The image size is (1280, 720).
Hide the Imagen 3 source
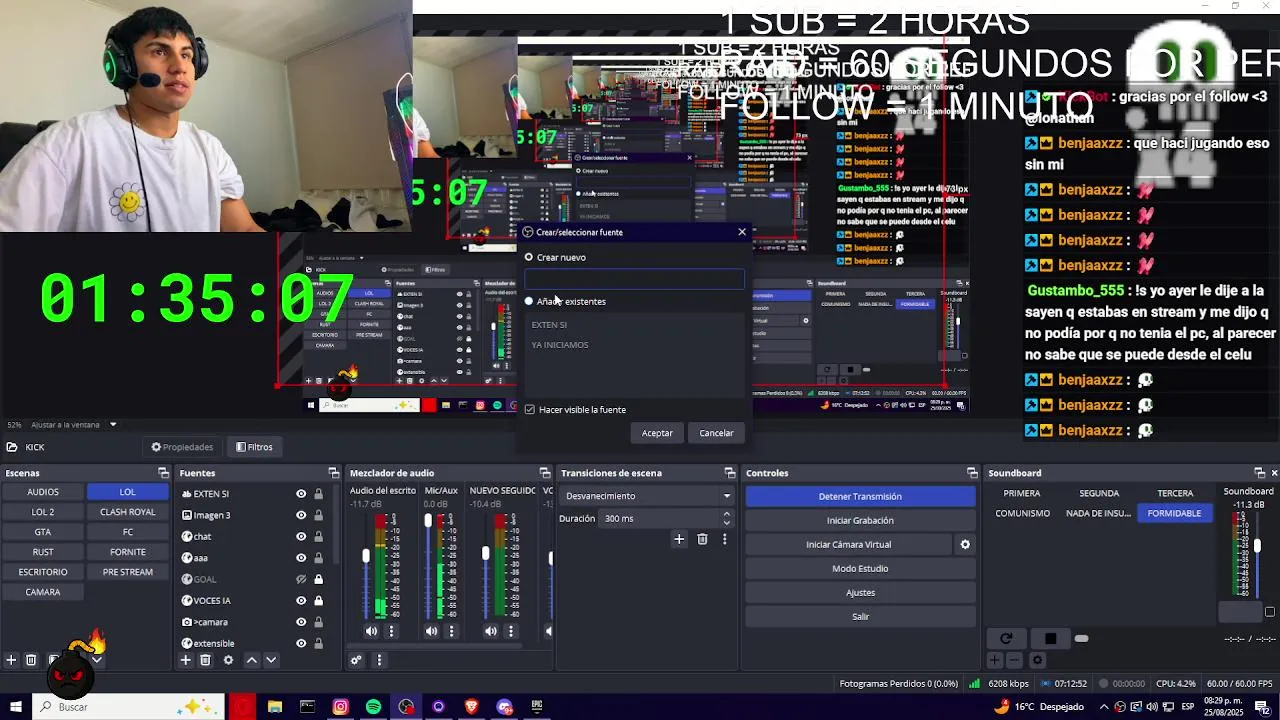301,515
